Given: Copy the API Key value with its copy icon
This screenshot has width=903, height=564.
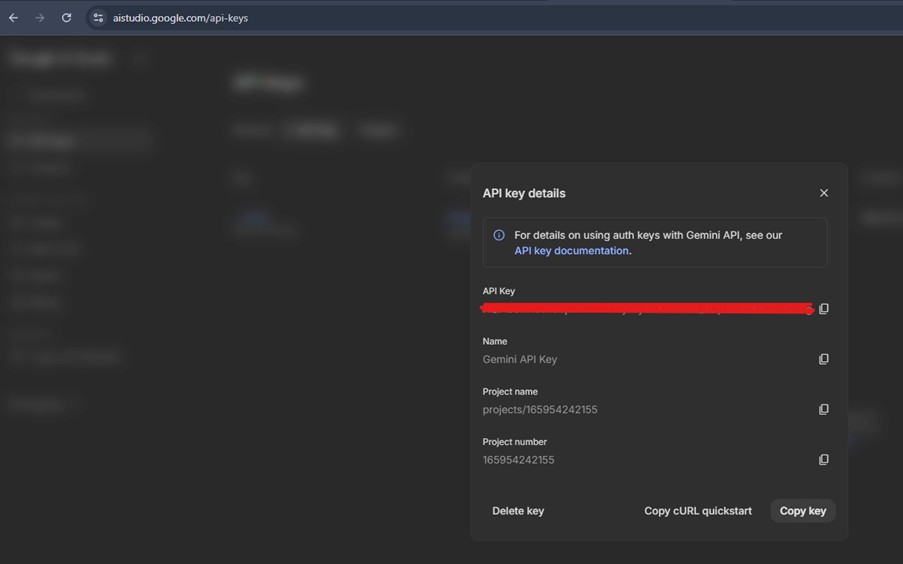Looking at the screenshot, I should [x=824, y=309].
